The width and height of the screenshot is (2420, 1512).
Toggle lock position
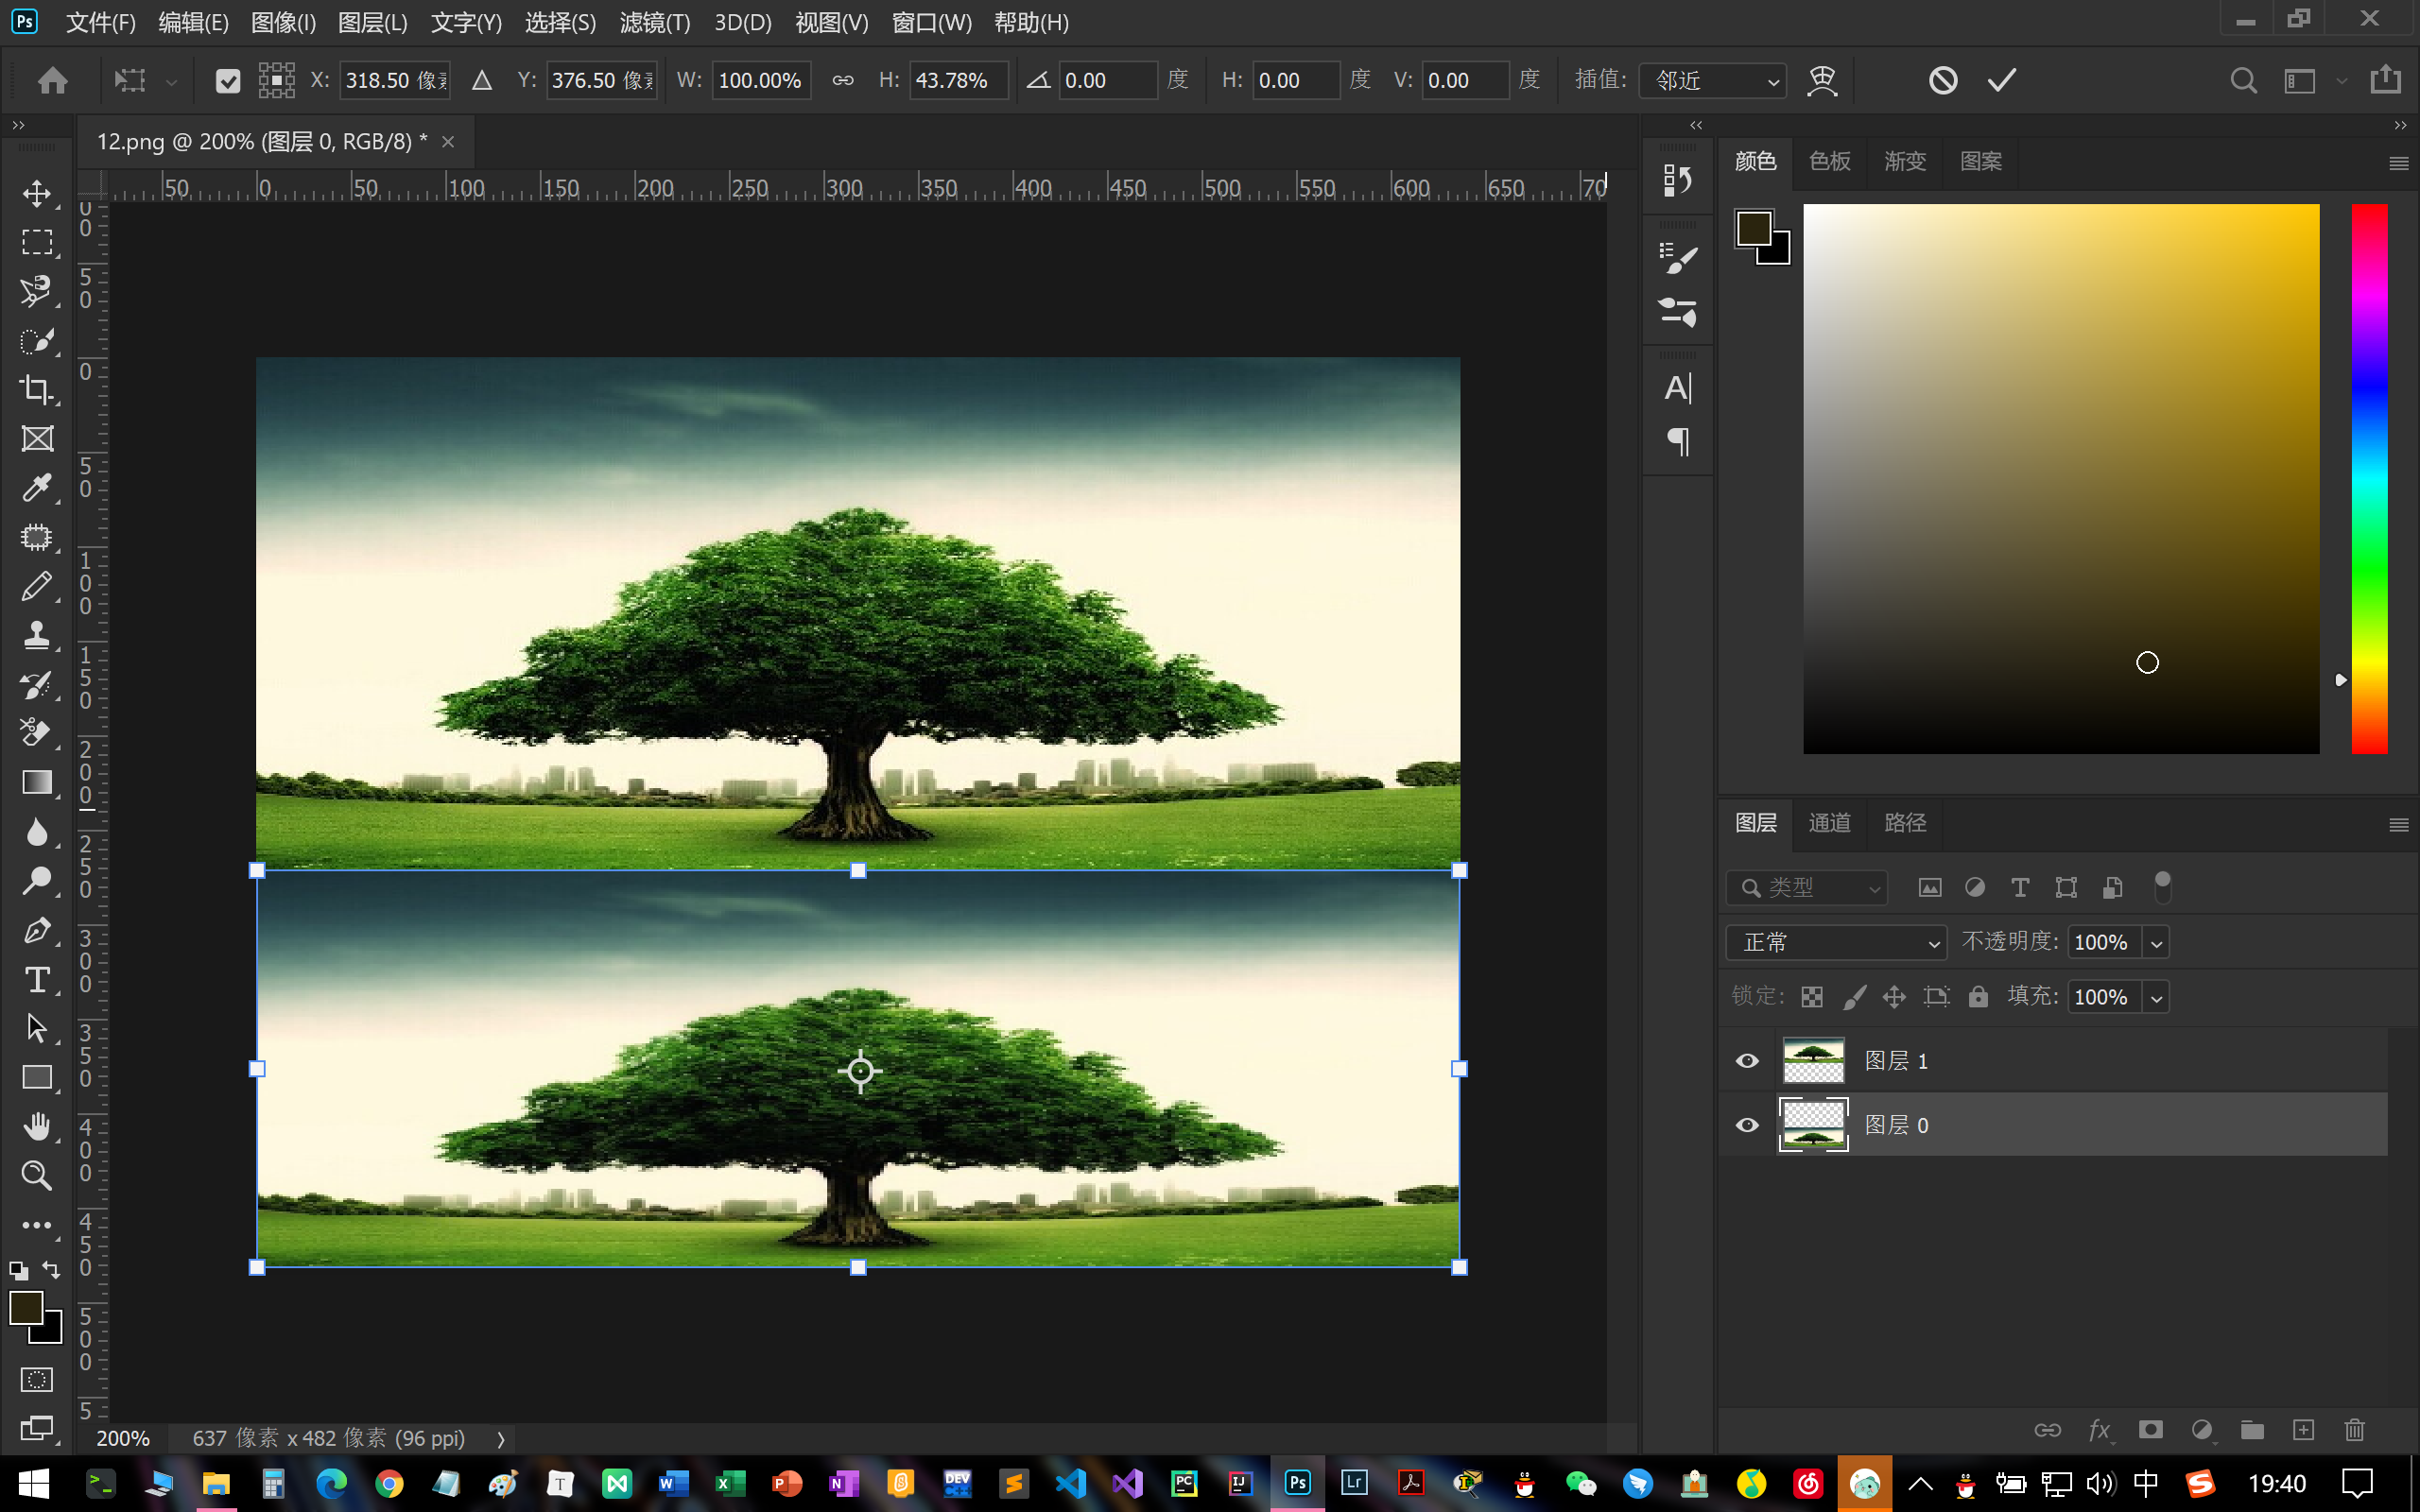pos(1894,997)
